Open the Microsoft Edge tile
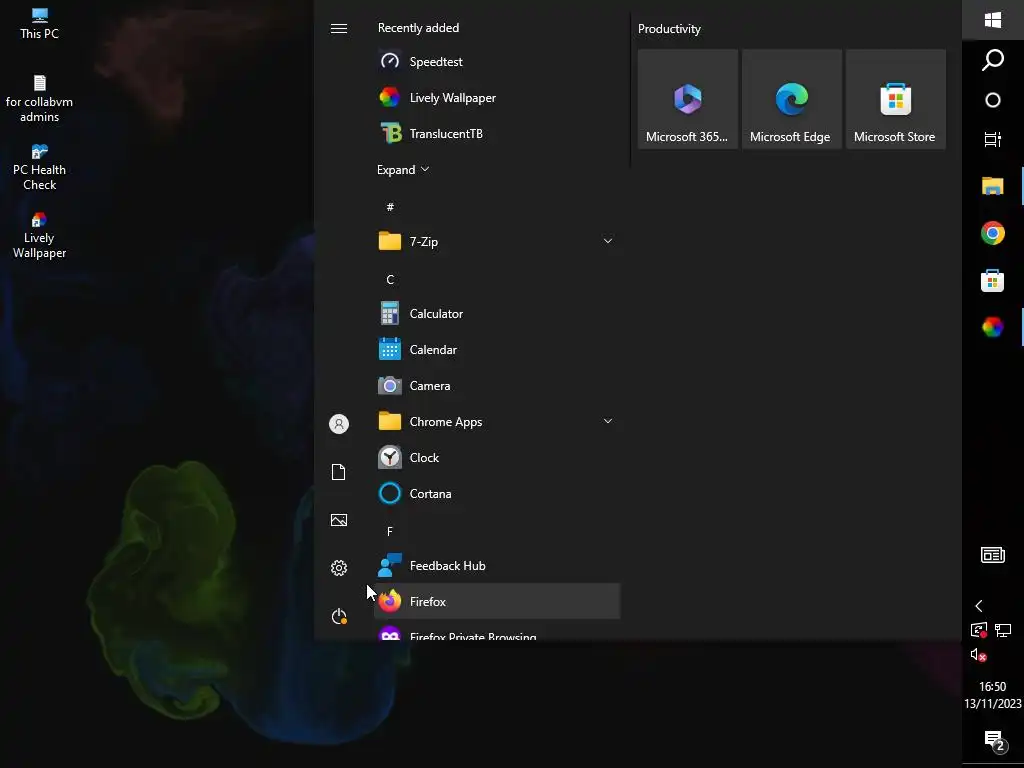Image resolution: width=1024 pixels, height=768 pixels. point(792,99)
